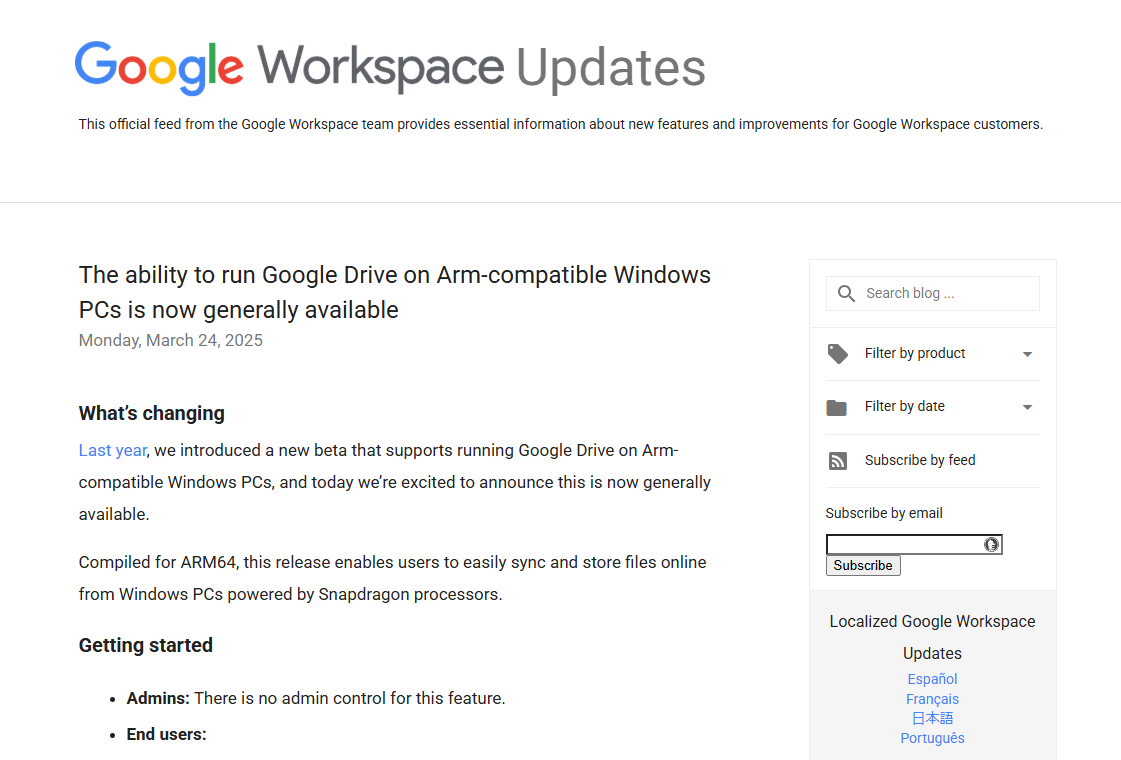Open the Subscribe by feed link
The height and width of the screenshot is (760, 1121).
920,460
